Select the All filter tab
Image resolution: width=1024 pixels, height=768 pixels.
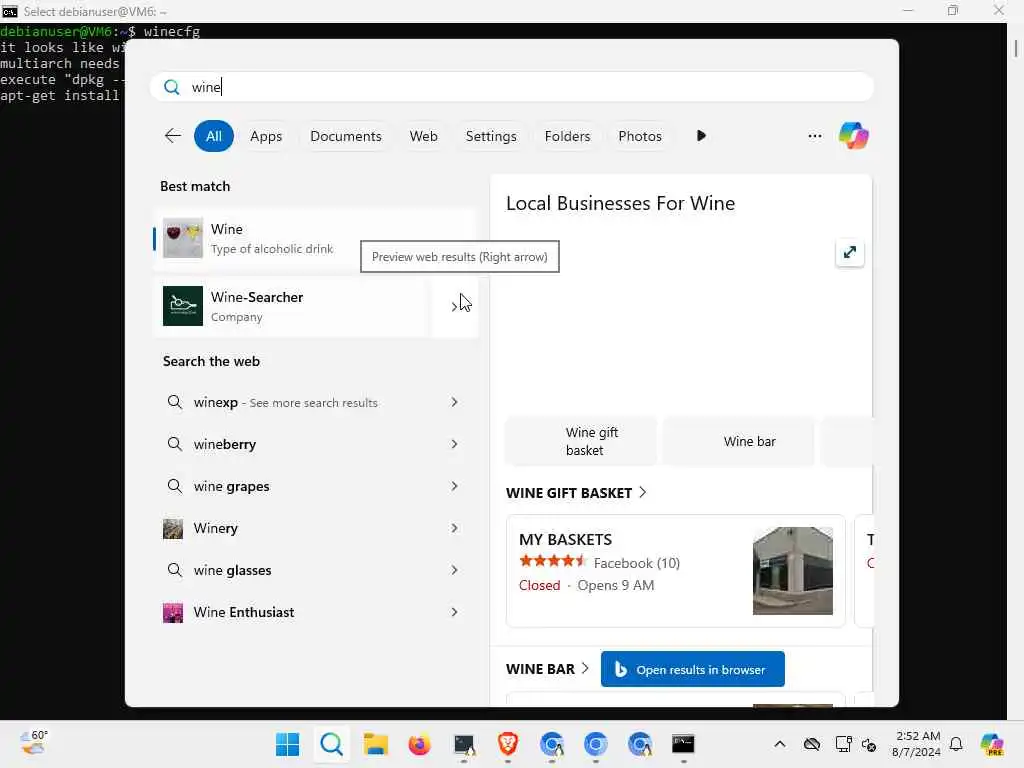pos(214,136)
